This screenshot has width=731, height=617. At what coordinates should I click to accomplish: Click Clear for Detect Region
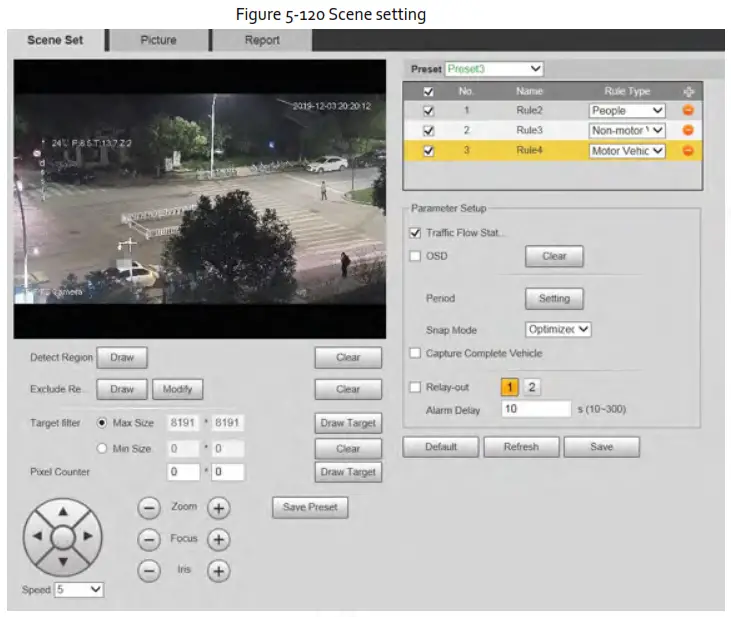(348, 358)
